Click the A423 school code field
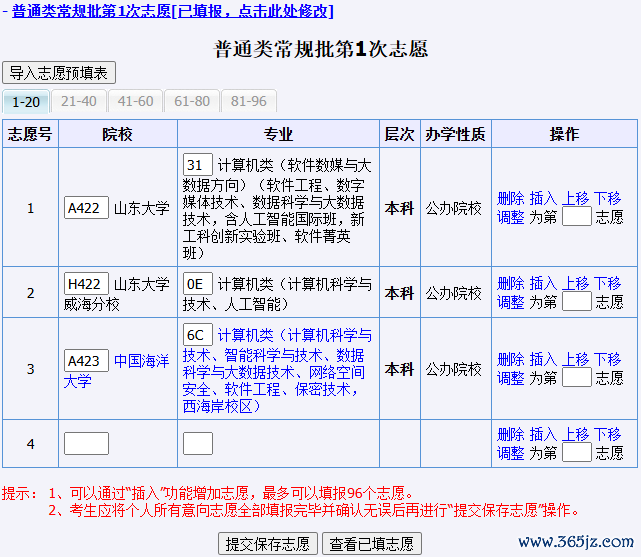 pos(86,360)
